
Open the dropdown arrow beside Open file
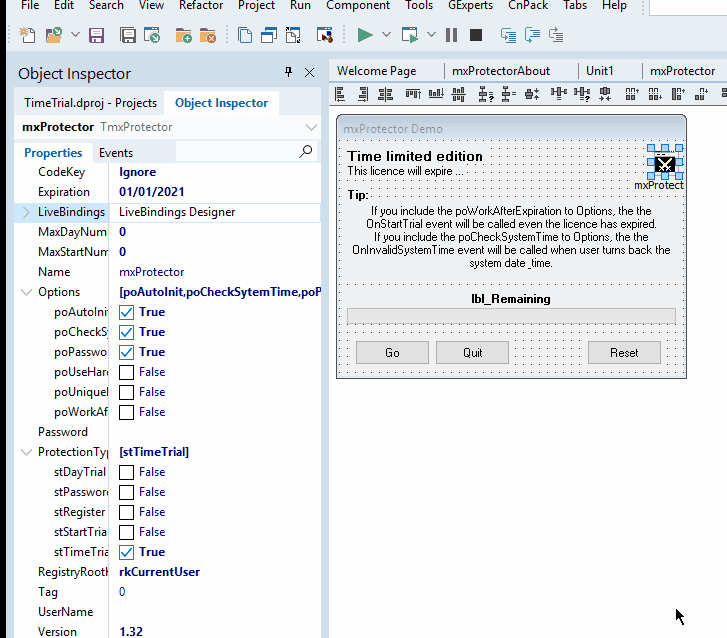75,35
